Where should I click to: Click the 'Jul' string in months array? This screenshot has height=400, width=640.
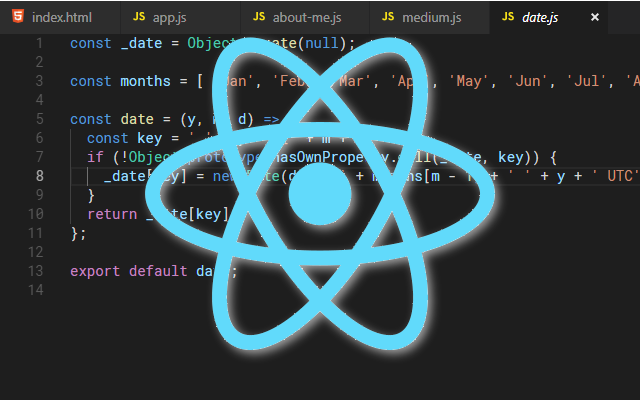[587, 81]
